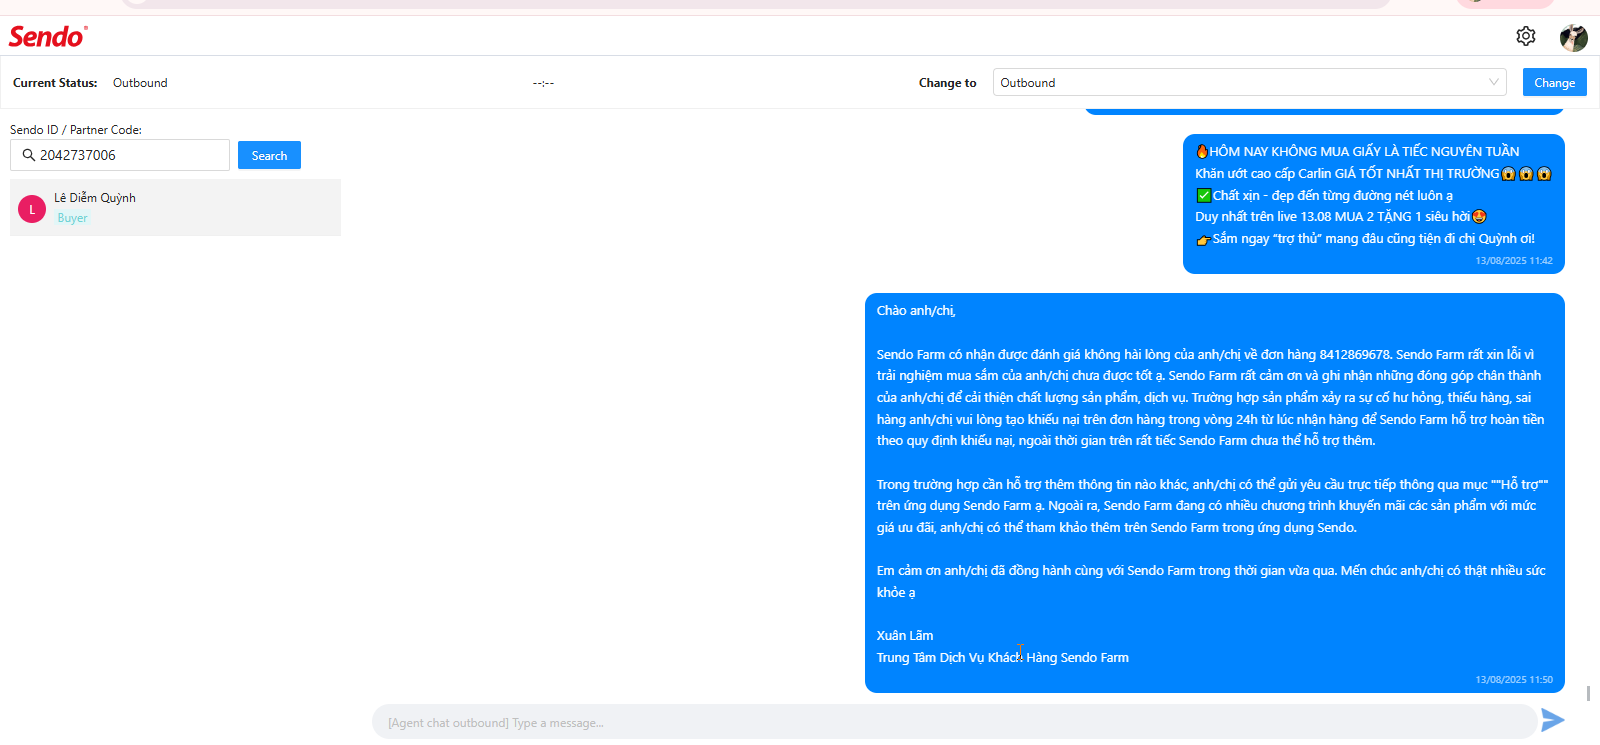Click the chat scrollbar thumb
1600x745 pixels.
[1588, 693]
